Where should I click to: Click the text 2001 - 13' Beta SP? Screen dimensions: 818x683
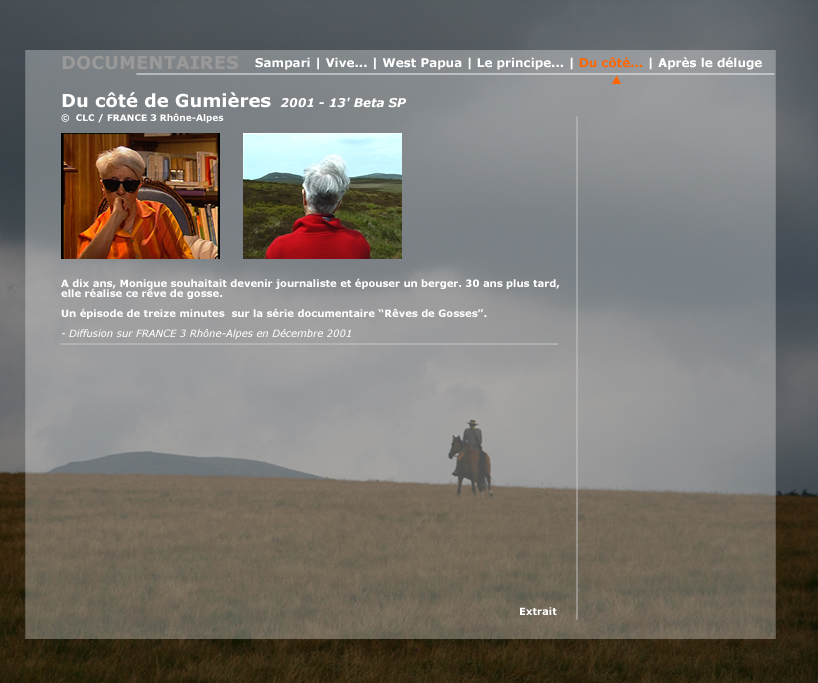point(343,103)
